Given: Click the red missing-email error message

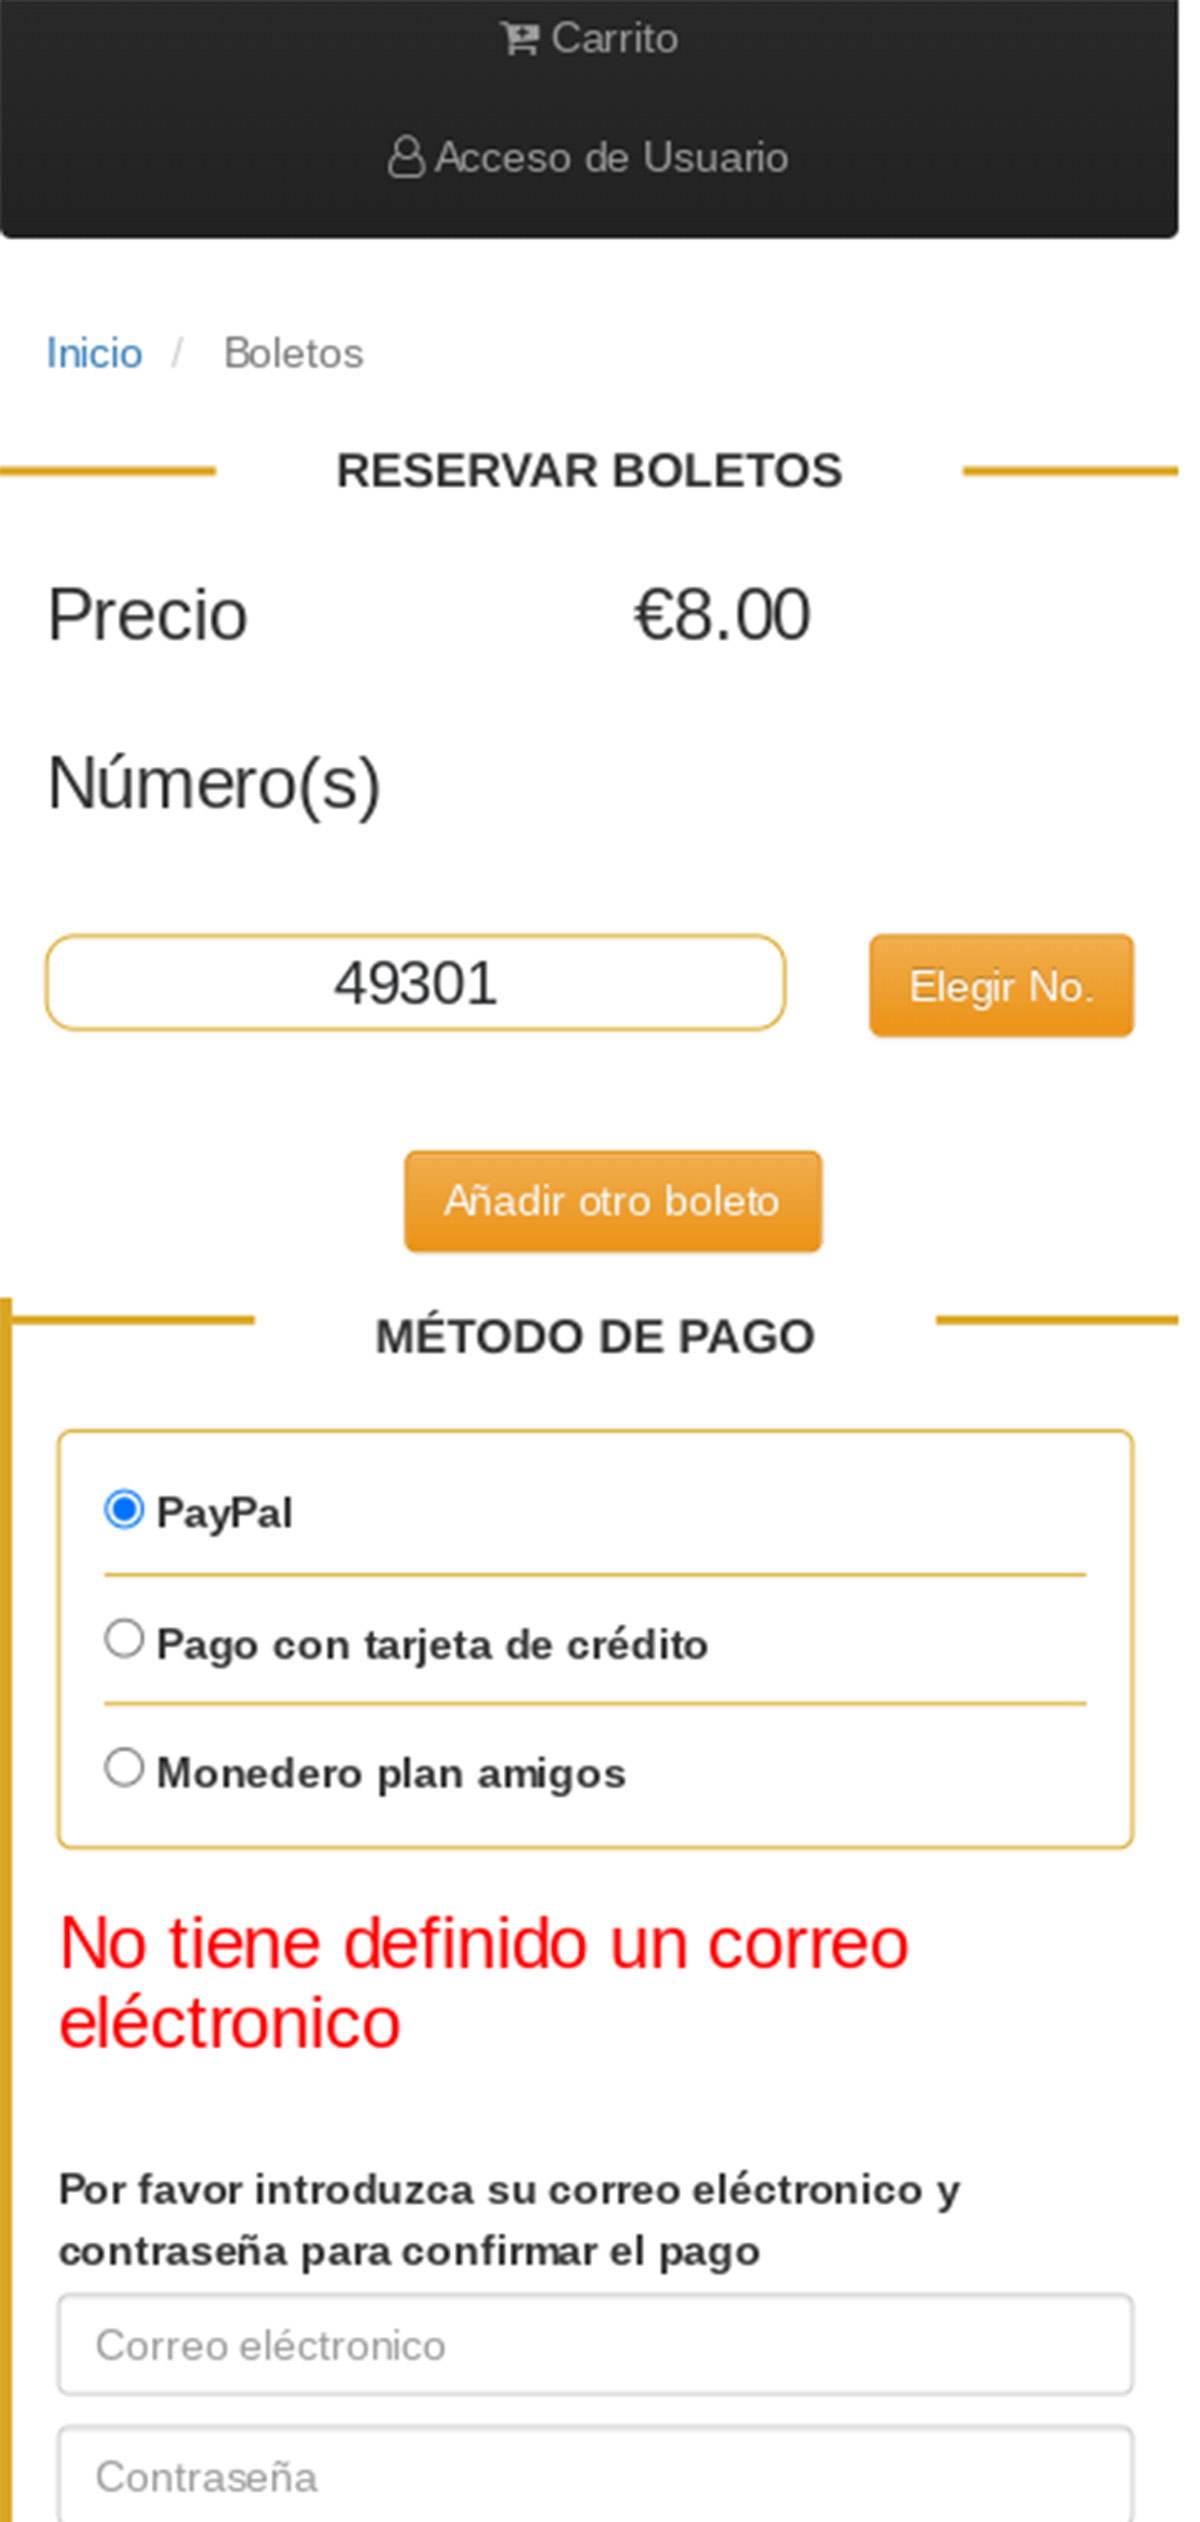Looking at the screenshot, I should (x=484, y=1982).
